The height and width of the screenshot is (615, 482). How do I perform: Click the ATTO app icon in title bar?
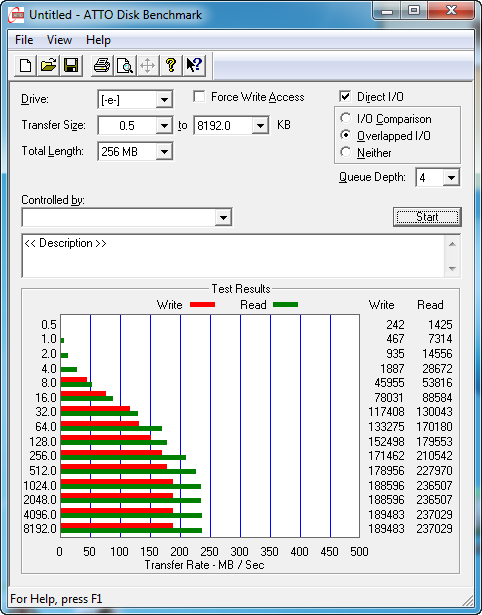pyautogui.click(x=17, y=15)
